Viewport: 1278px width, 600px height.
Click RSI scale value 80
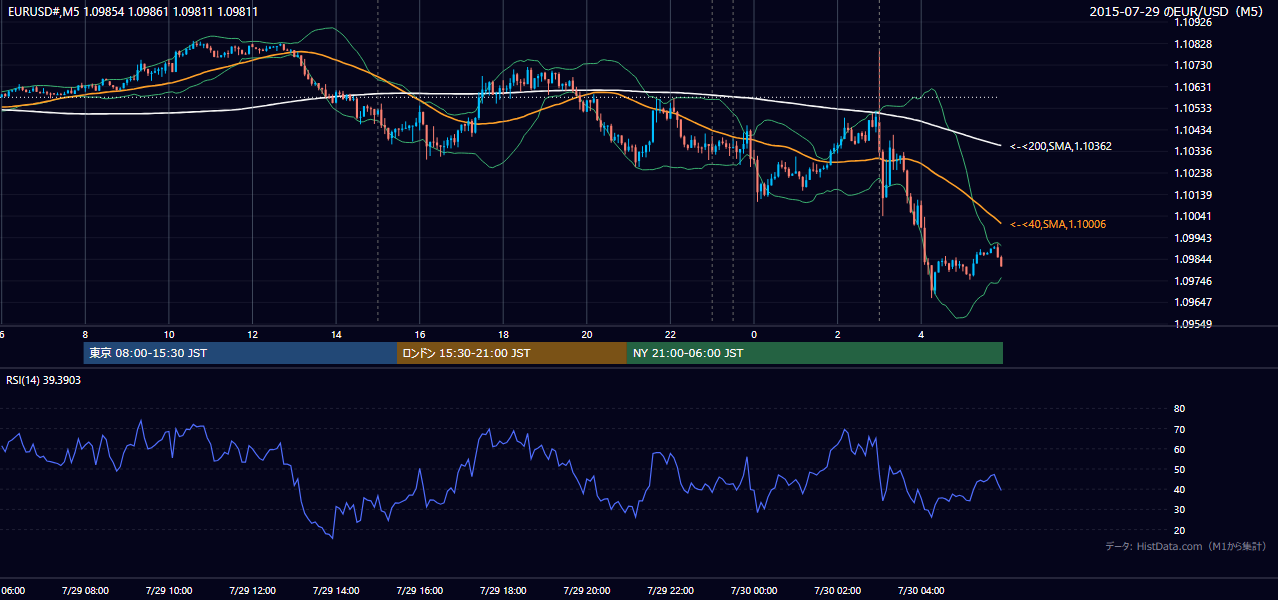pyautogui.click(x=1180, y=409)
